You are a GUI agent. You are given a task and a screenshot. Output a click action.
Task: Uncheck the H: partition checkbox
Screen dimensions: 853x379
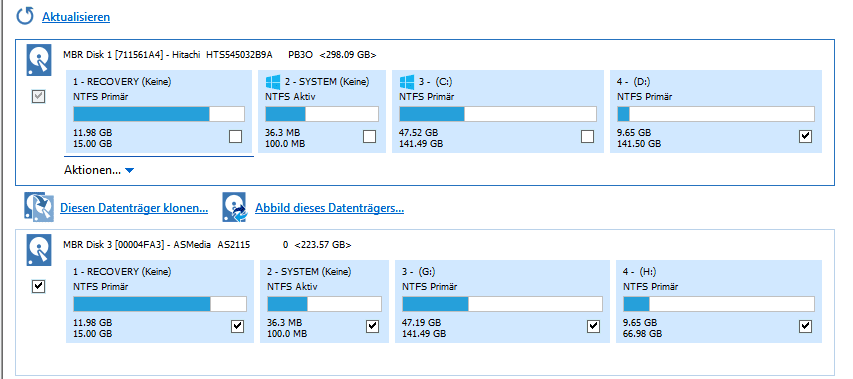point(806,326)
